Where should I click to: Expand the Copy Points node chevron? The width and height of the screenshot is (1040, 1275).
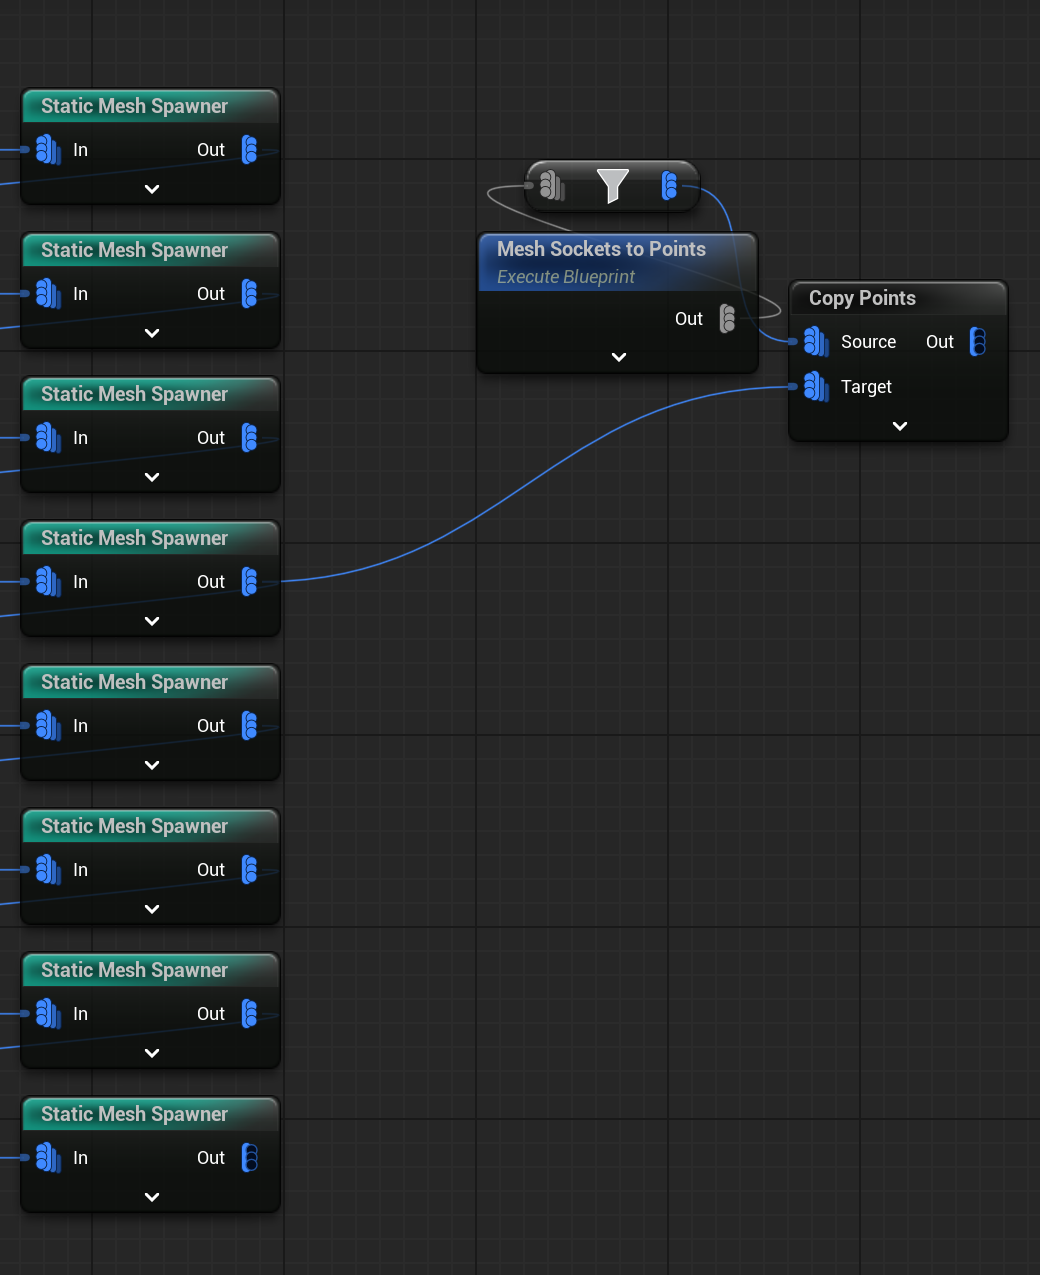pos(900,426)
